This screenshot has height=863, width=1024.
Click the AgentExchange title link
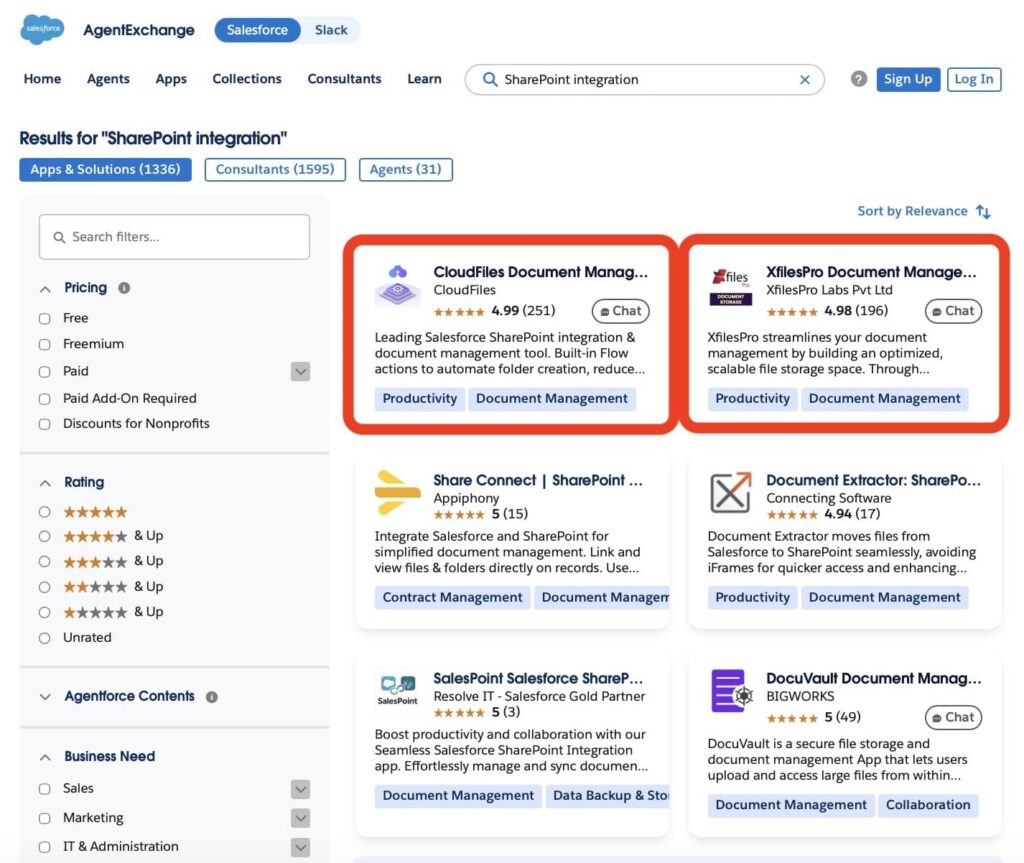click(x=139, y=30)
